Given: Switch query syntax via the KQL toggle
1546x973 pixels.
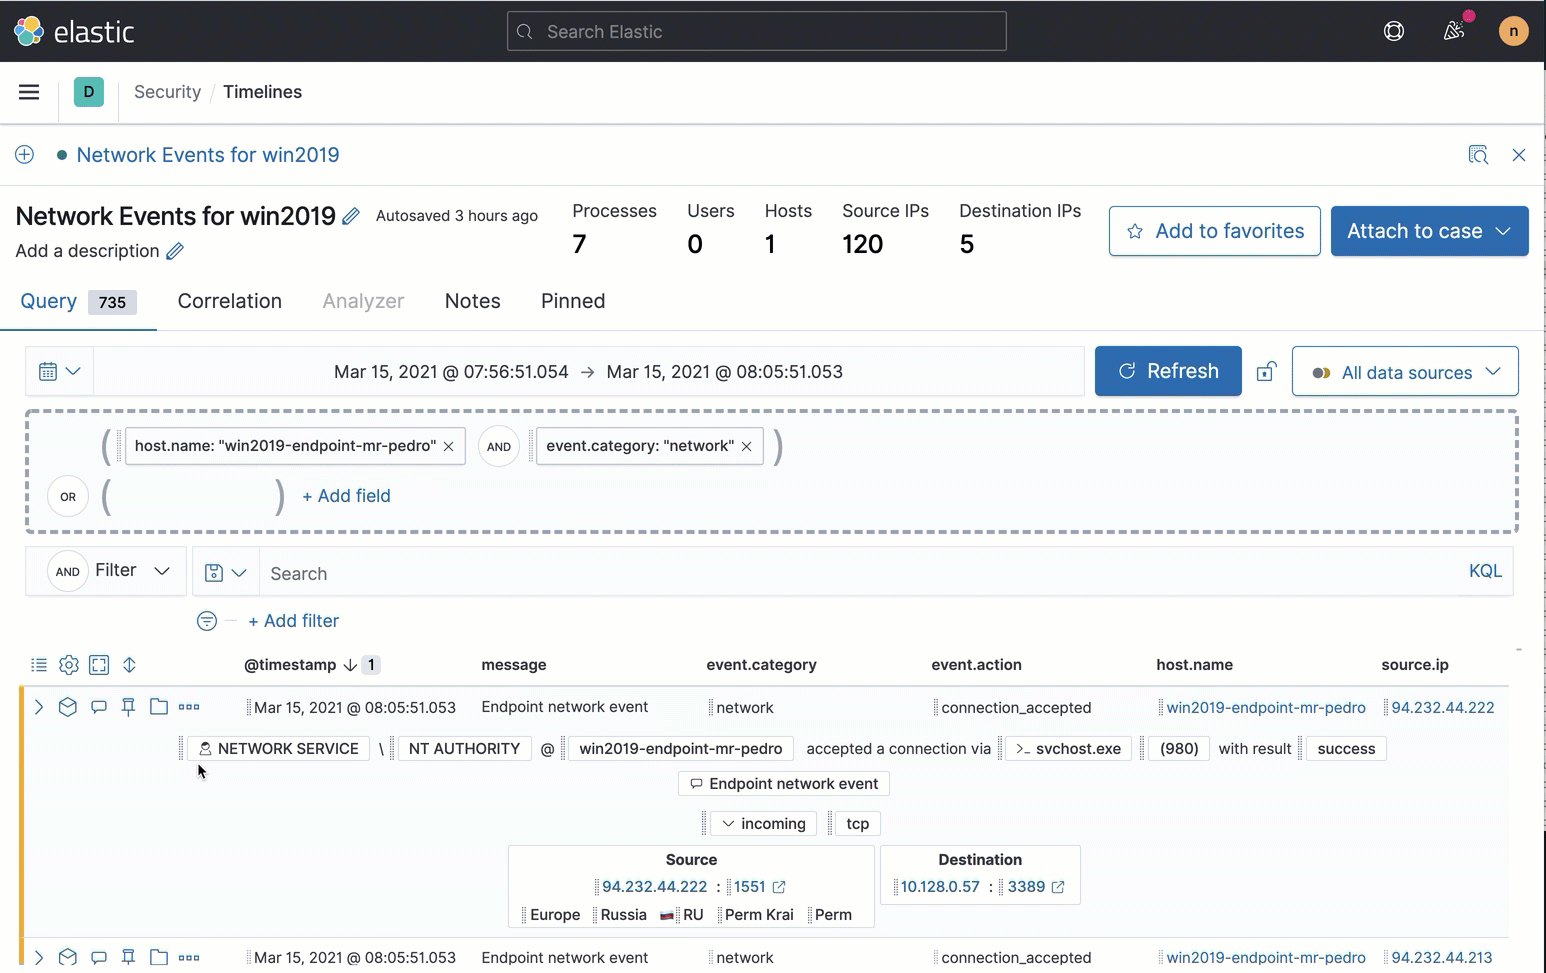Looking at the screenshot, I should [1486, 570].
